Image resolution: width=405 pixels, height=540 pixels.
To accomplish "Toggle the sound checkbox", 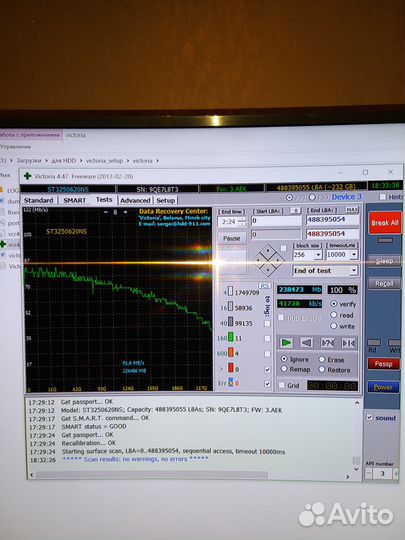I will point(370,417).
